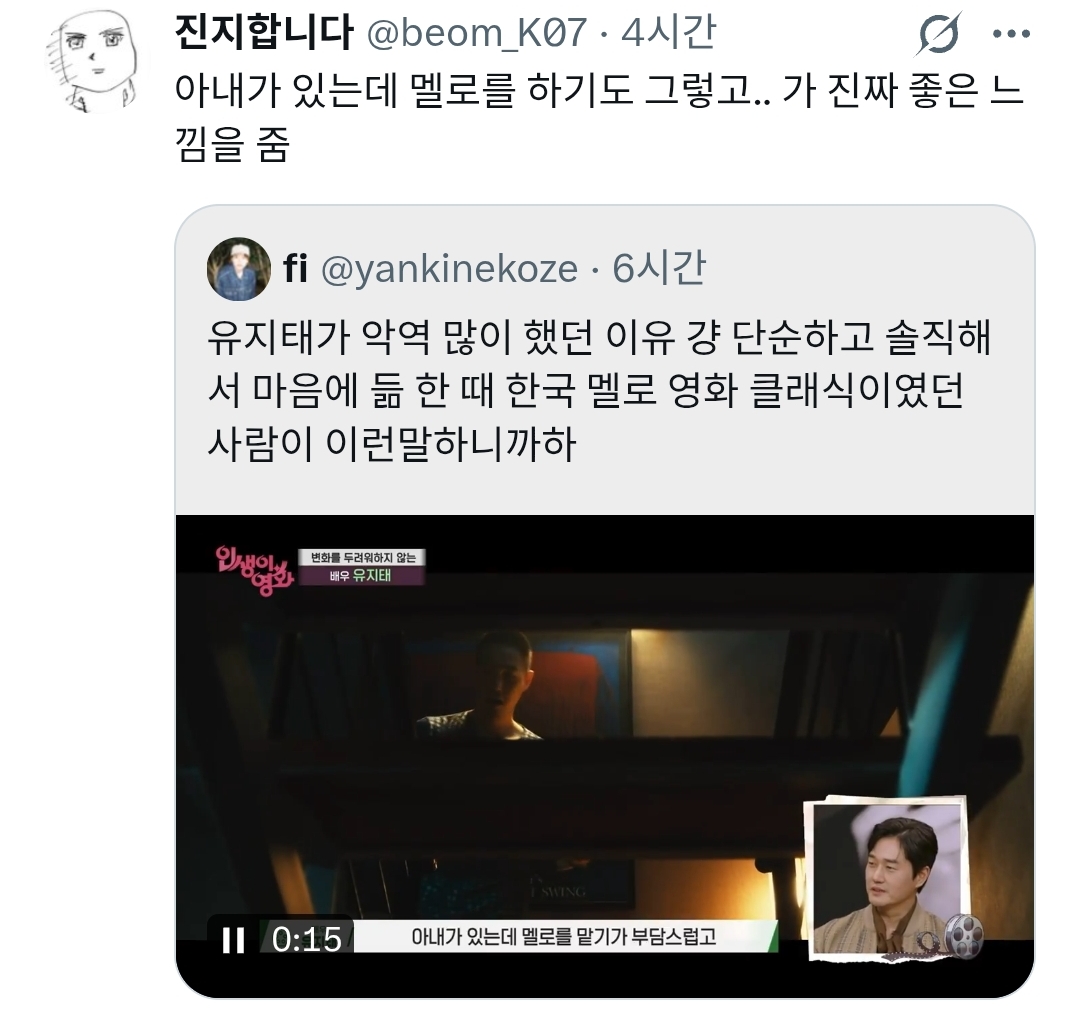Click the picture-in-picture studio guest thumbnail
The width and height of the screenshot is (1080, 1023).
[x=888, y=878]
